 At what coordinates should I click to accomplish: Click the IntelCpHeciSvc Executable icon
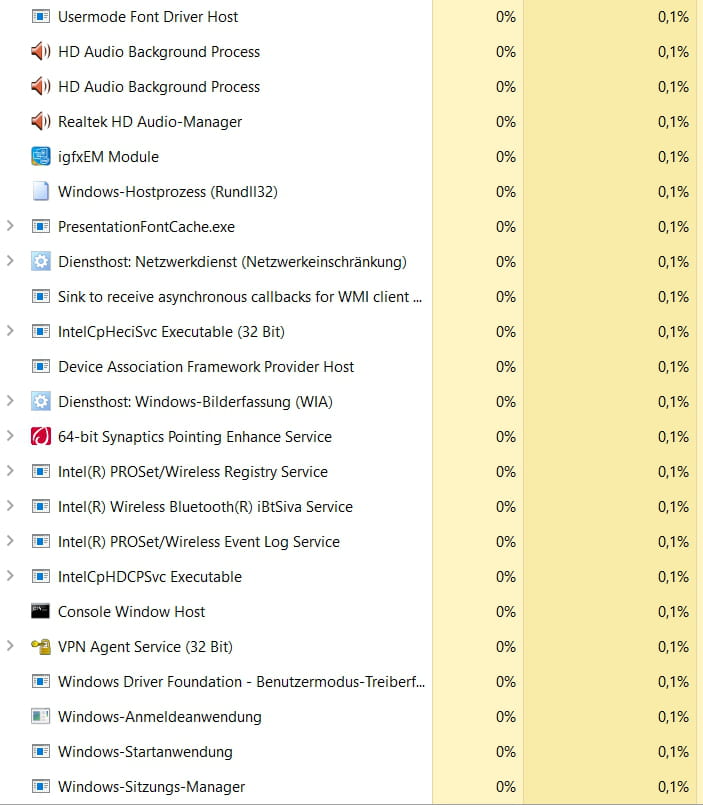[41, 332]
